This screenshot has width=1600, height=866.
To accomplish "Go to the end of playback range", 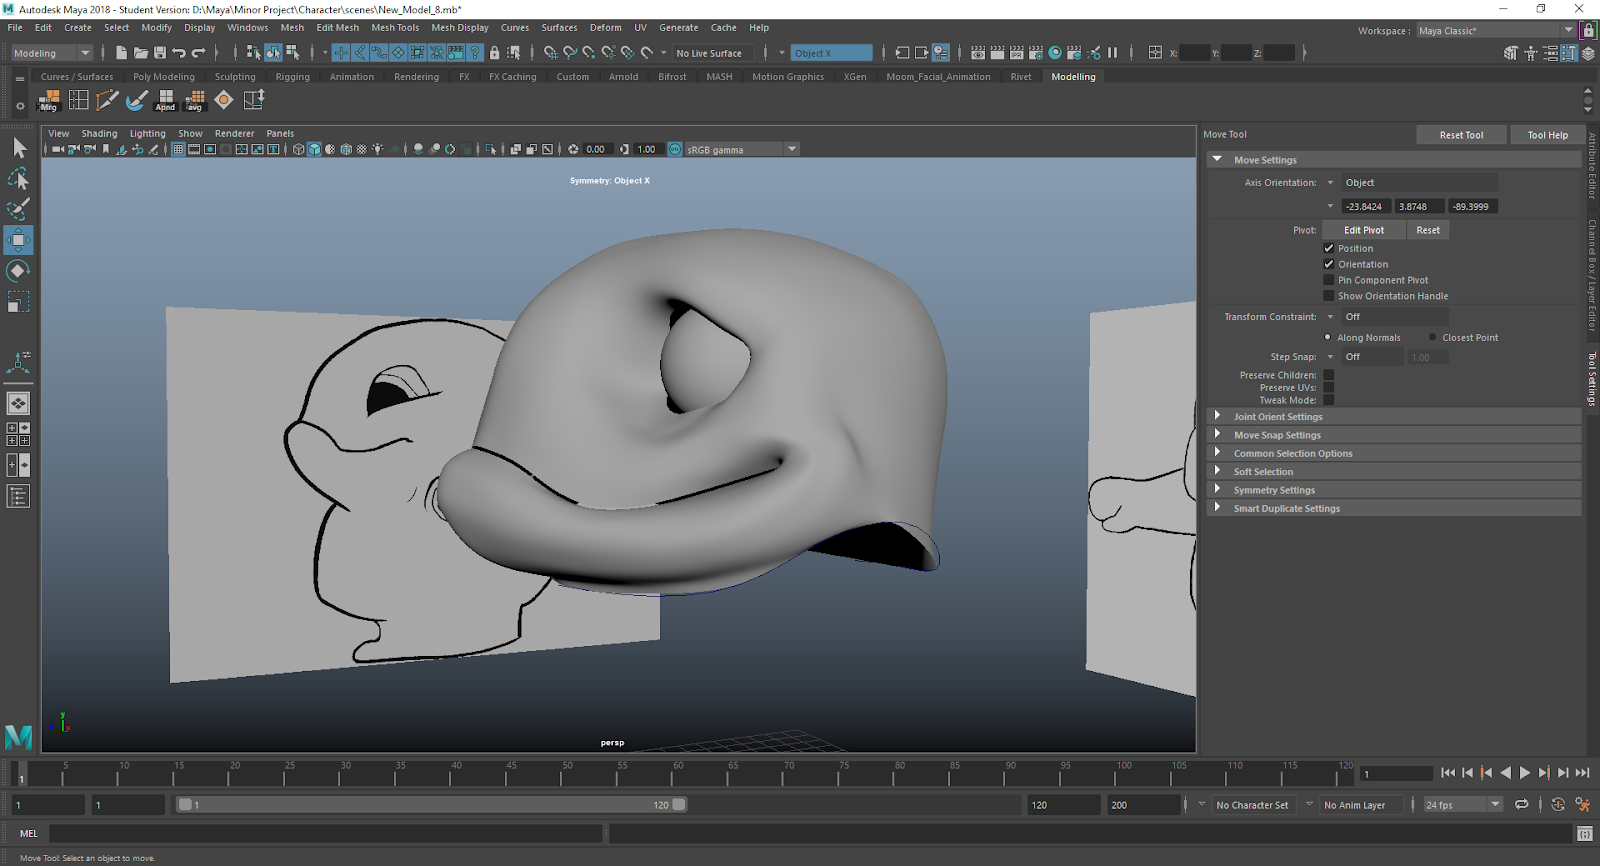I will [1582, 773].
